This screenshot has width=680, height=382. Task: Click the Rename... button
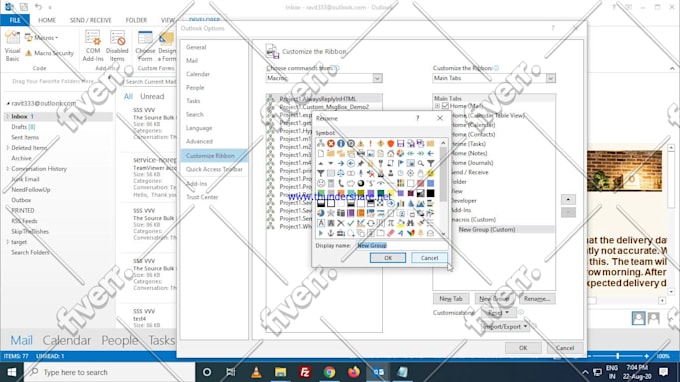(x=537, y=299)
